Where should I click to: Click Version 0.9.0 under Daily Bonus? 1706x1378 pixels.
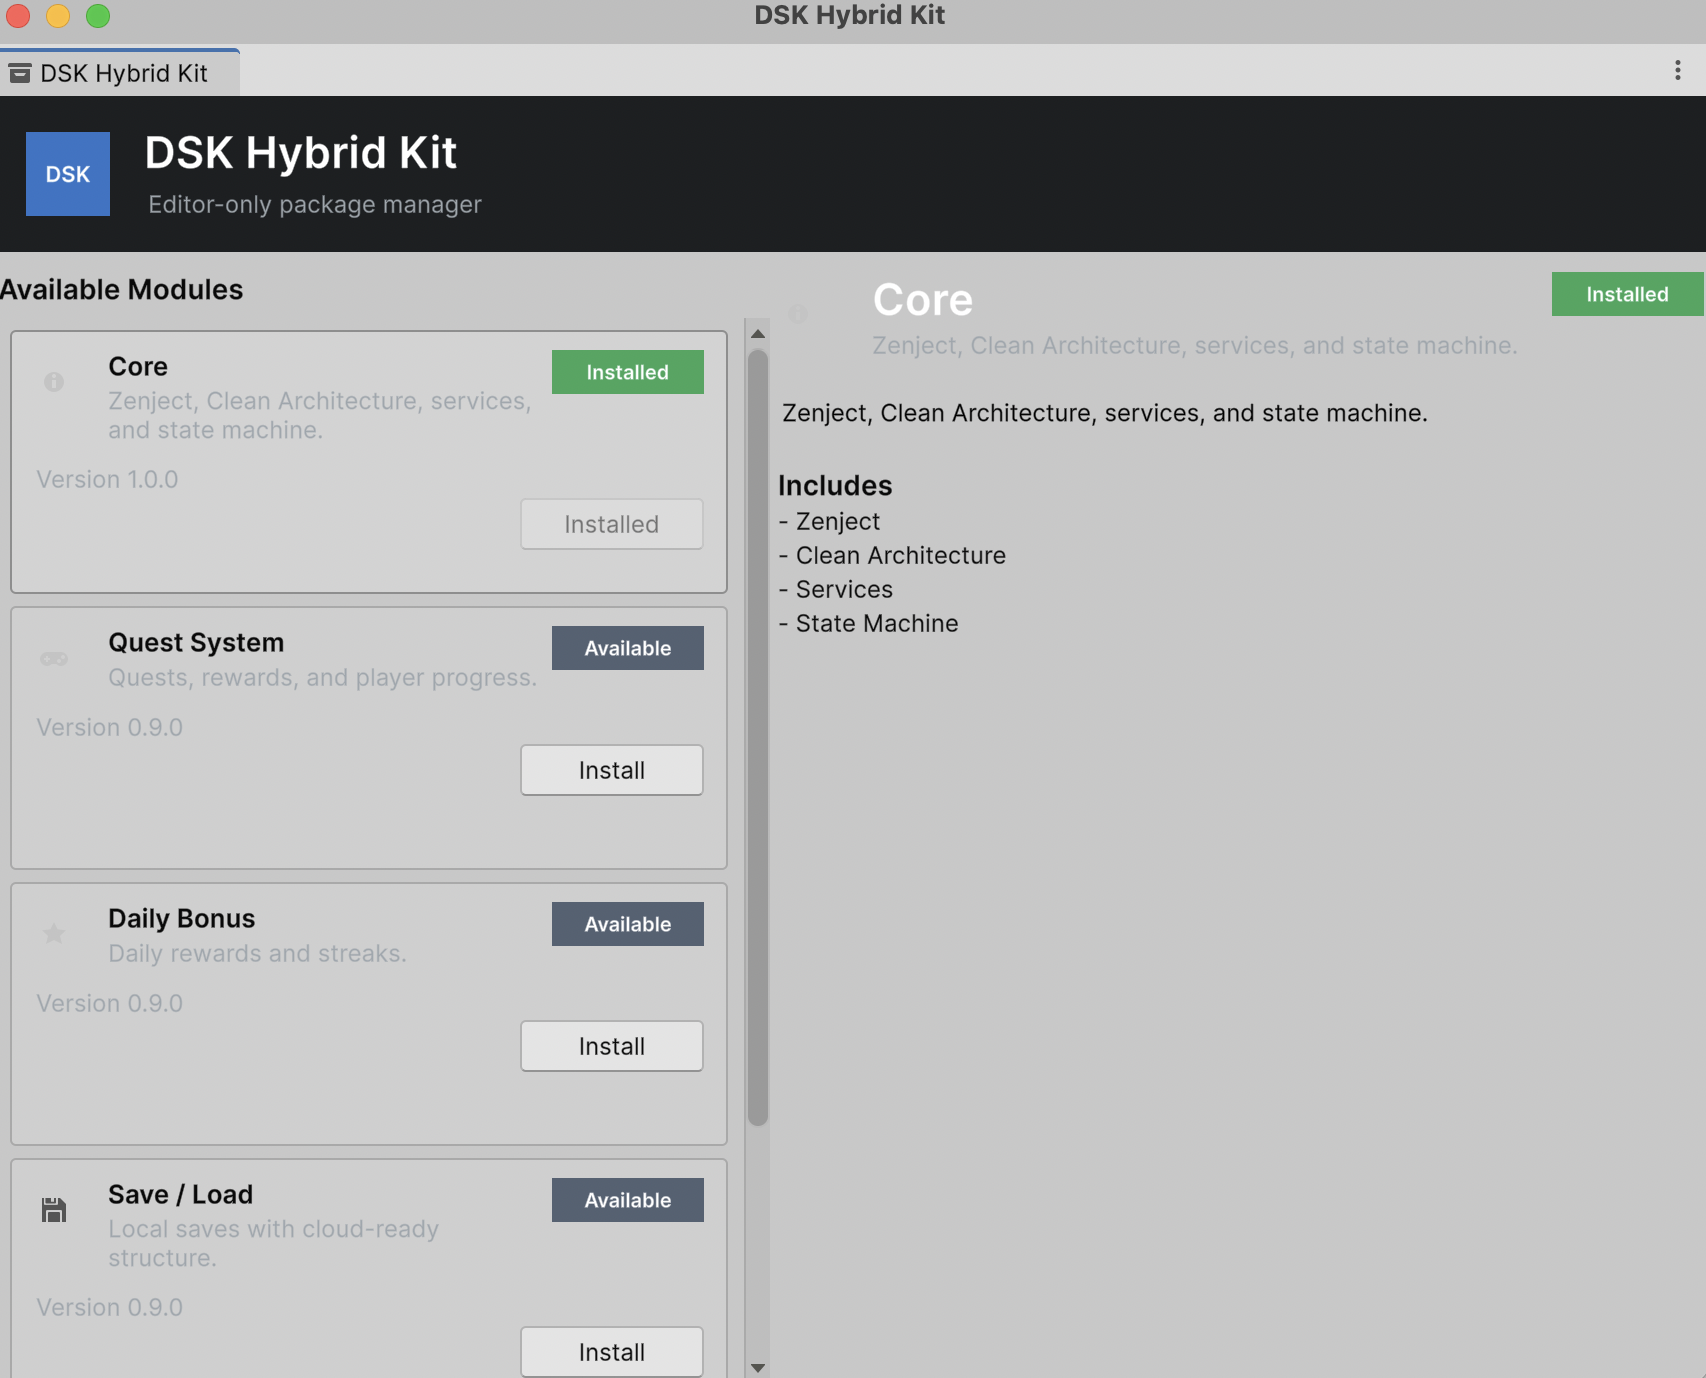coord(110,1003)
